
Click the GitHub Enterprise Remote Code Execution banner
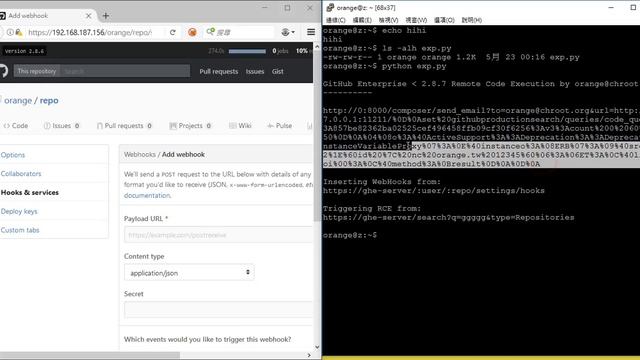click(x=480, y=84)
